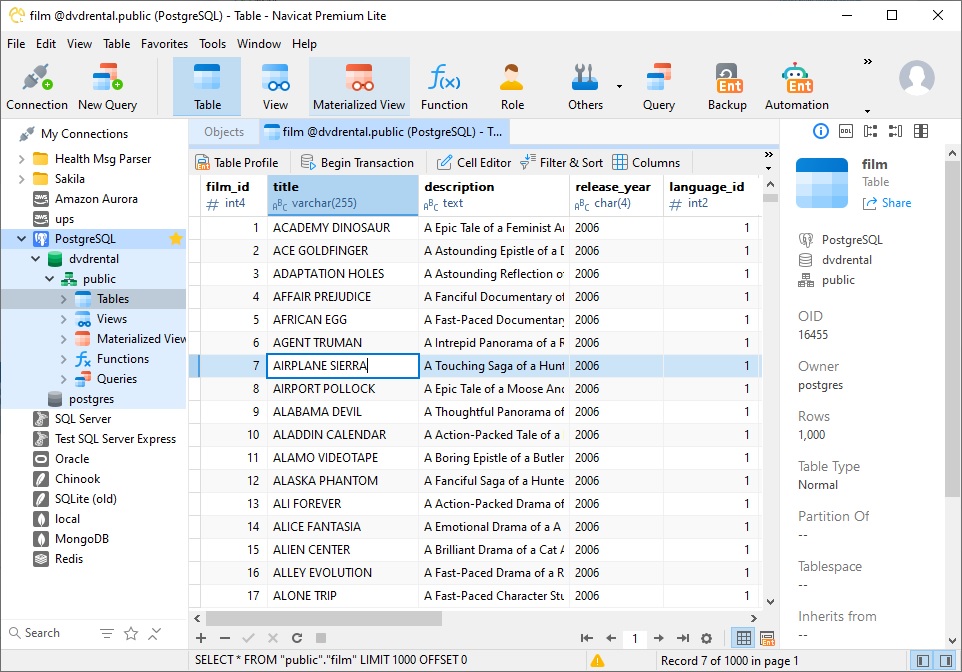Switch to form view in bottom bar
The image size is (962, 672).
tap(767, 638)
